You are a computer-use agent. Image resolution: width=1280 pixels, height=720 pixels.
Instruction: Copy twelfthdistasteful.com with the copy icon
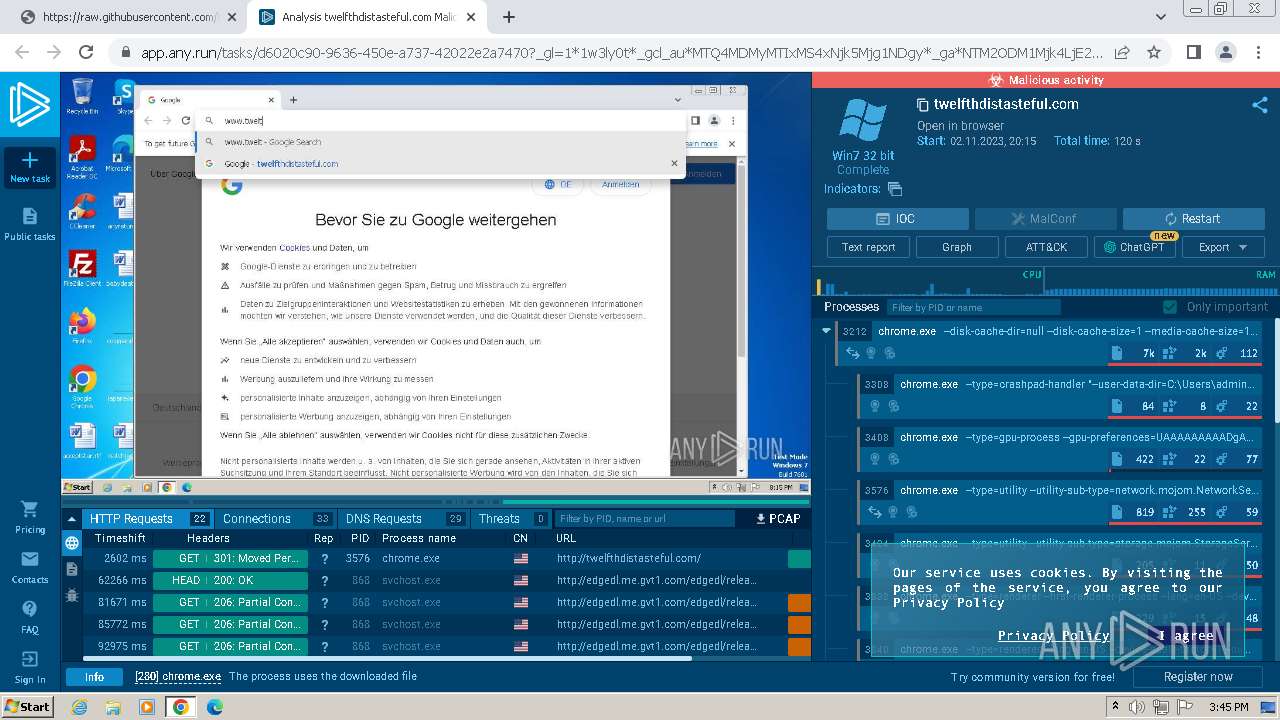(x=923, y=104)
